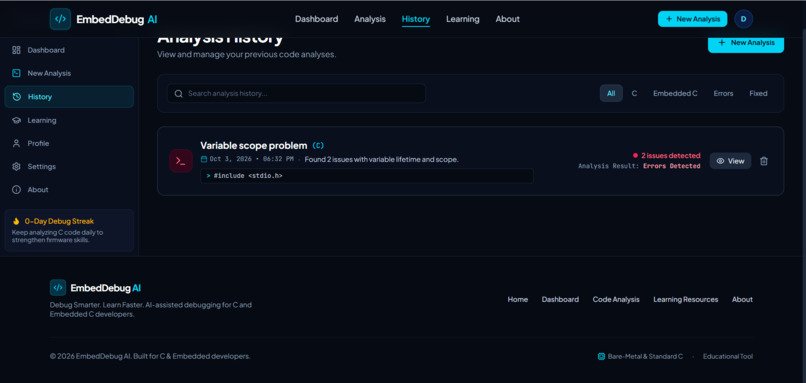
Task: Click the Educational Tool footer text
Action: coord(728,356)
